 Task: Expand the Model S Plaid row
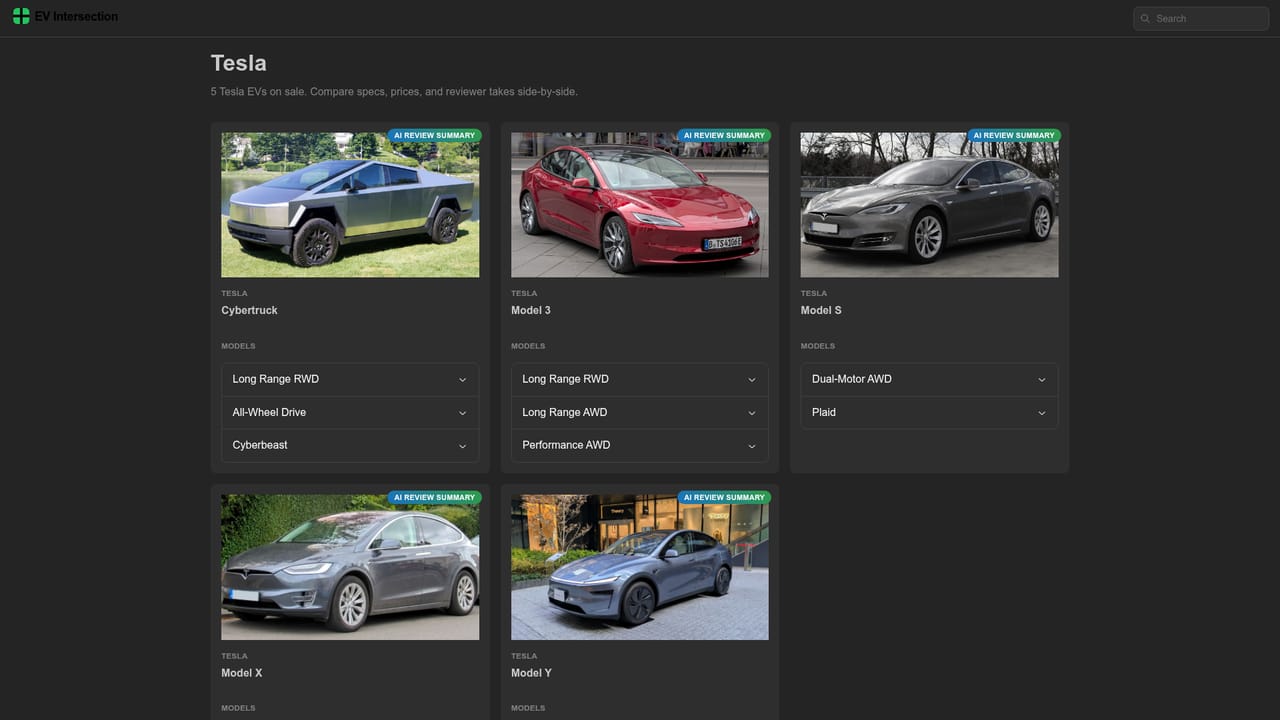(930, 413)
